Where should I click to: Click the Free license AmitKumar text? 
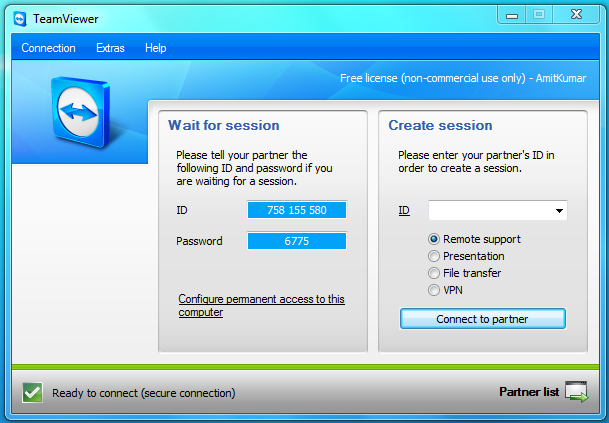(463, 78)
